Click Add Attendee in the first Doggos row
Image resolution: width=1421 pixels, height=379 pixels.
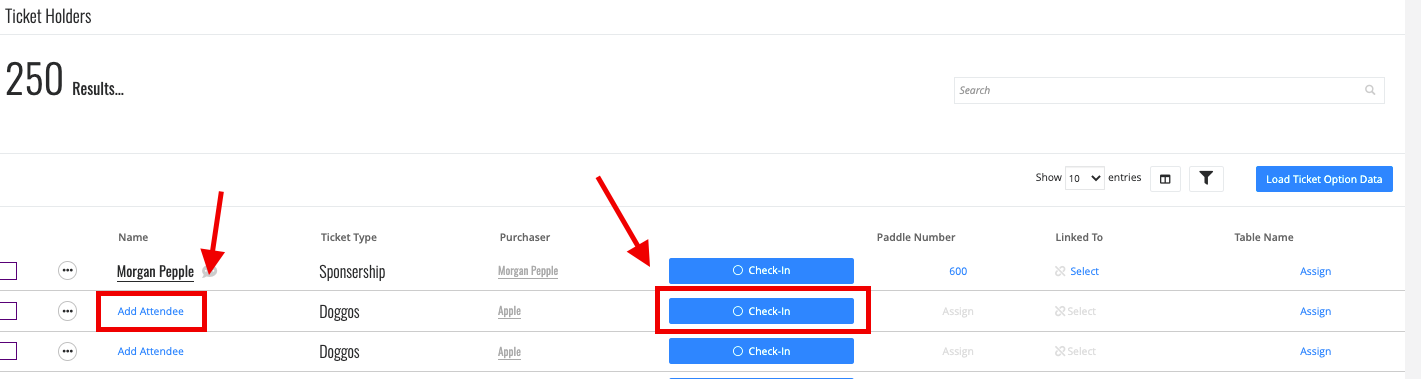(x=151, y=311)
